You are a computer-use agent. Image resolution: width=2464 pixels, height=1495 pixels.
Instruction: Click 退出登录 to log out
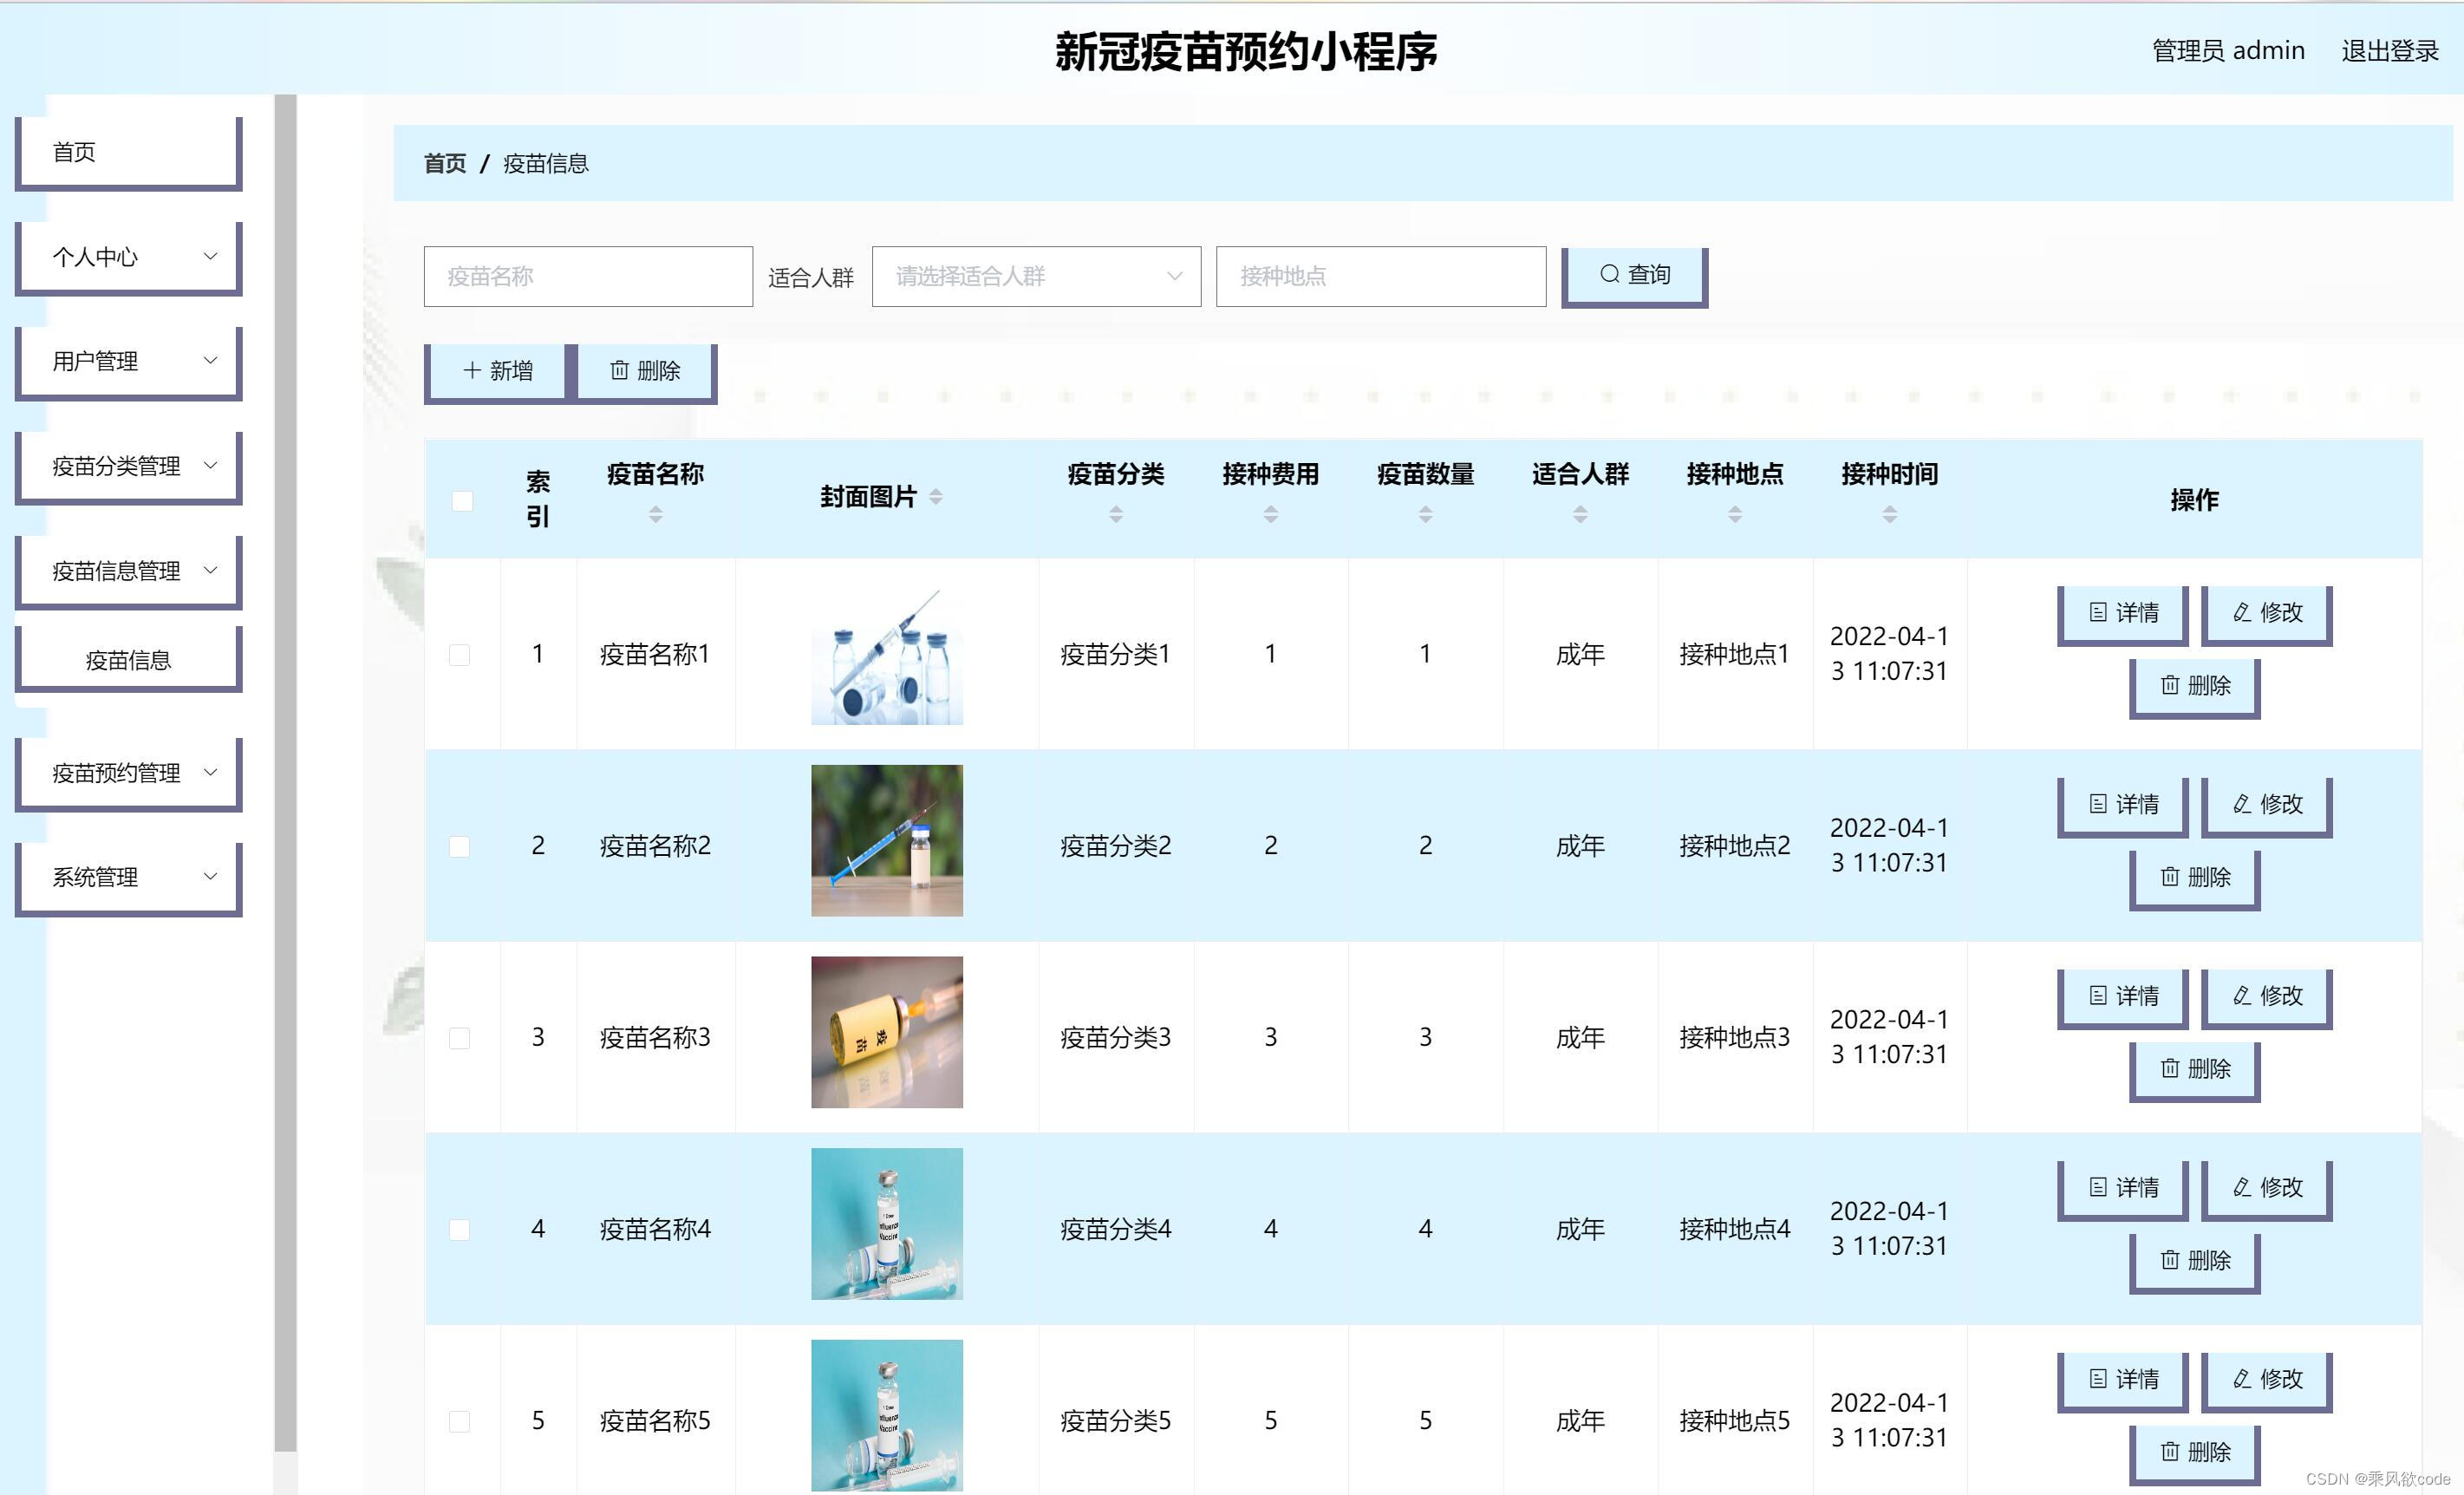(2390, 51)
